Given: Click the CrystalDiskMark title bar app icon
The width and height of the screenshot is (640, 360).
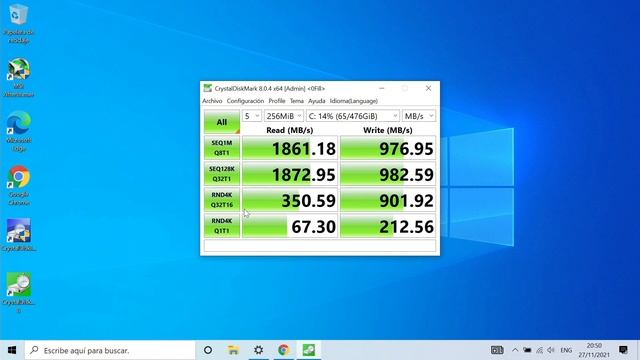Looking at the screenshot, I should pyautogui.click(x=208, y=88).
